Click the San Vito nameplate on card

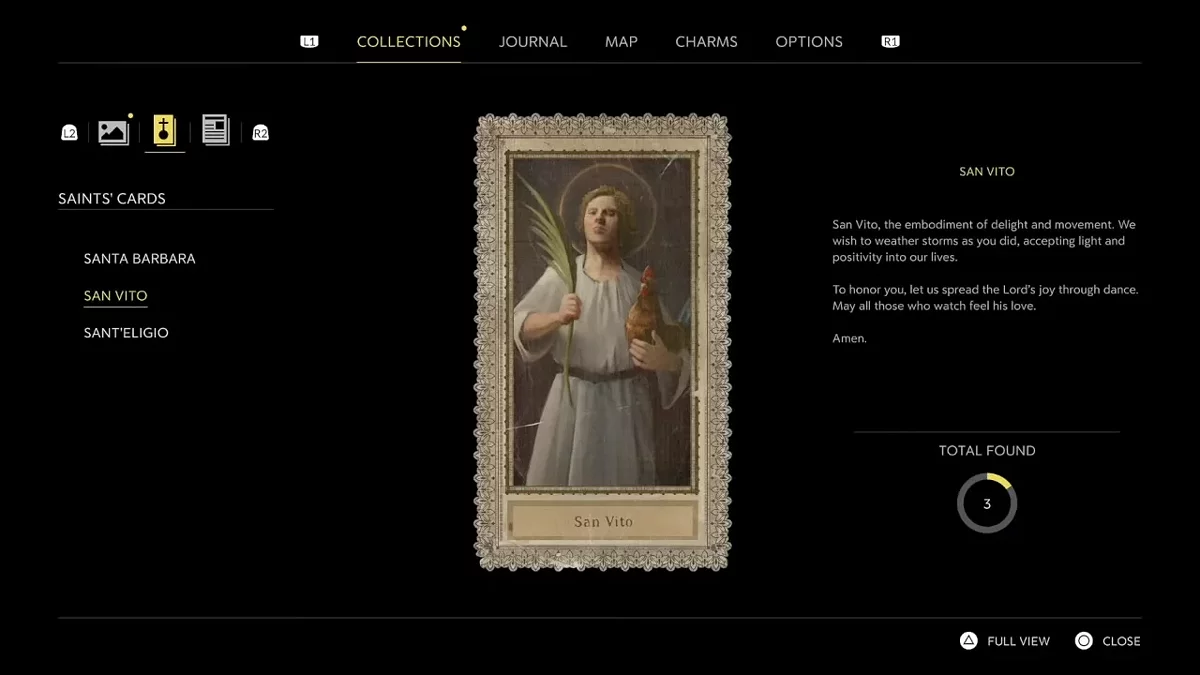coord(602,521)
